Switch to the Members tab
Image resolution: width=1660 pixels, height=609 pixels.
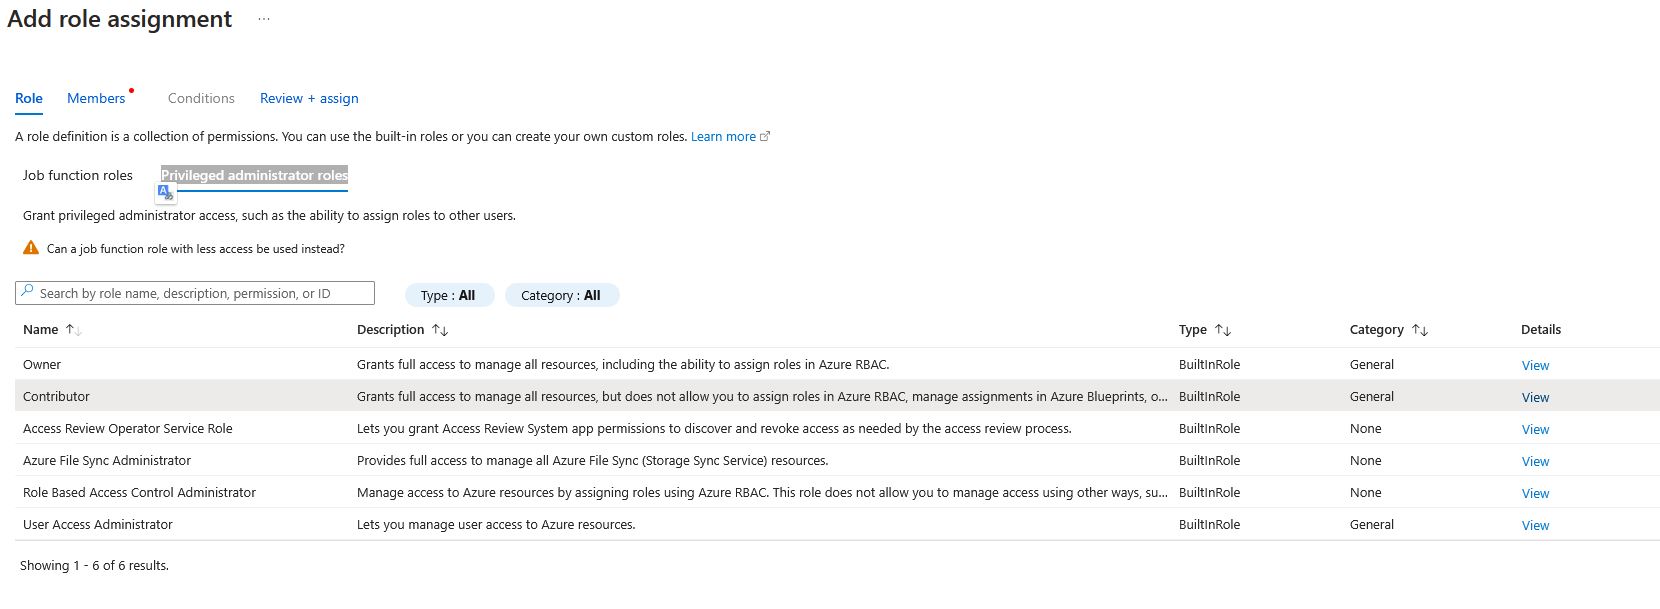(96, 98)
